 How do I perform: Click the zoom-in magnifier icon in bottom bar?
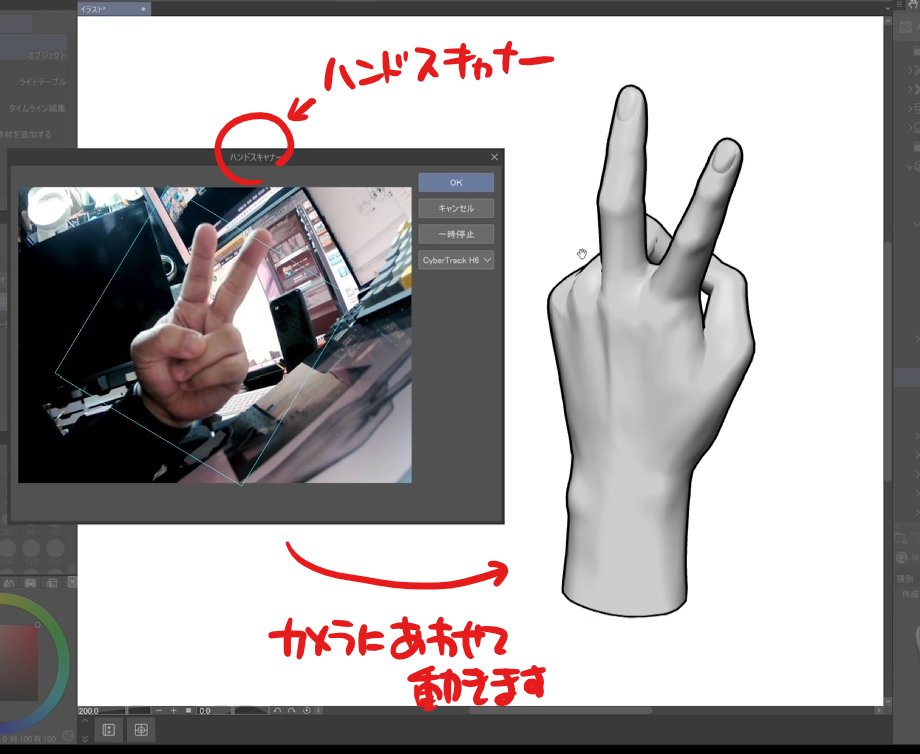(172, 708)
